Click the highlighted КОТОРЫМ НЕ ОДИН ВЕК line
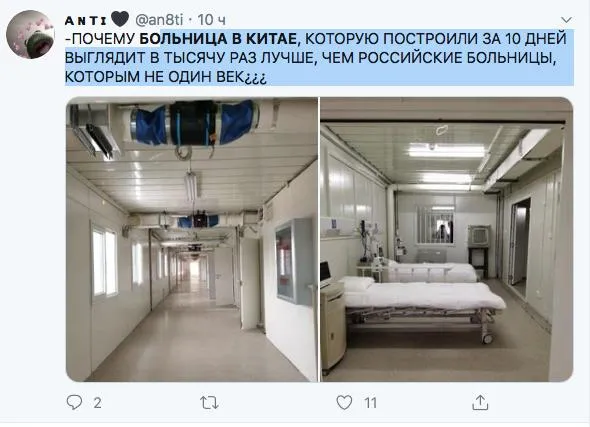The height and width of the screenshot is (427, 590). click(x=166, y=77)
